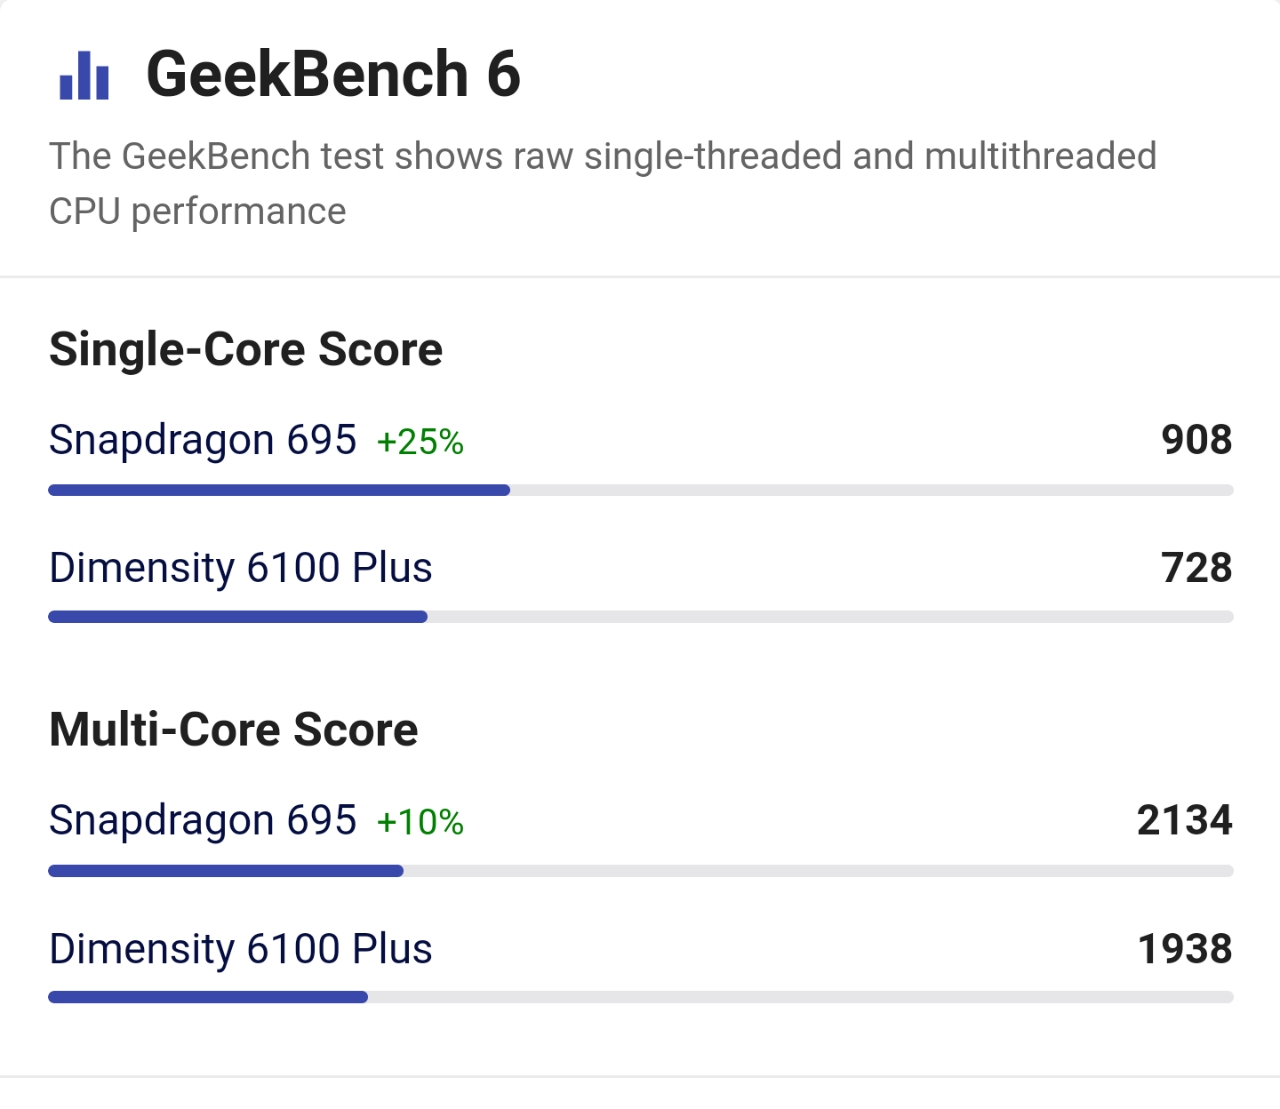Open Dimensity 6100 Plus link under Multi-Core Score
The width and height of the screenshot is (1280, 1109).
[241, 949]
